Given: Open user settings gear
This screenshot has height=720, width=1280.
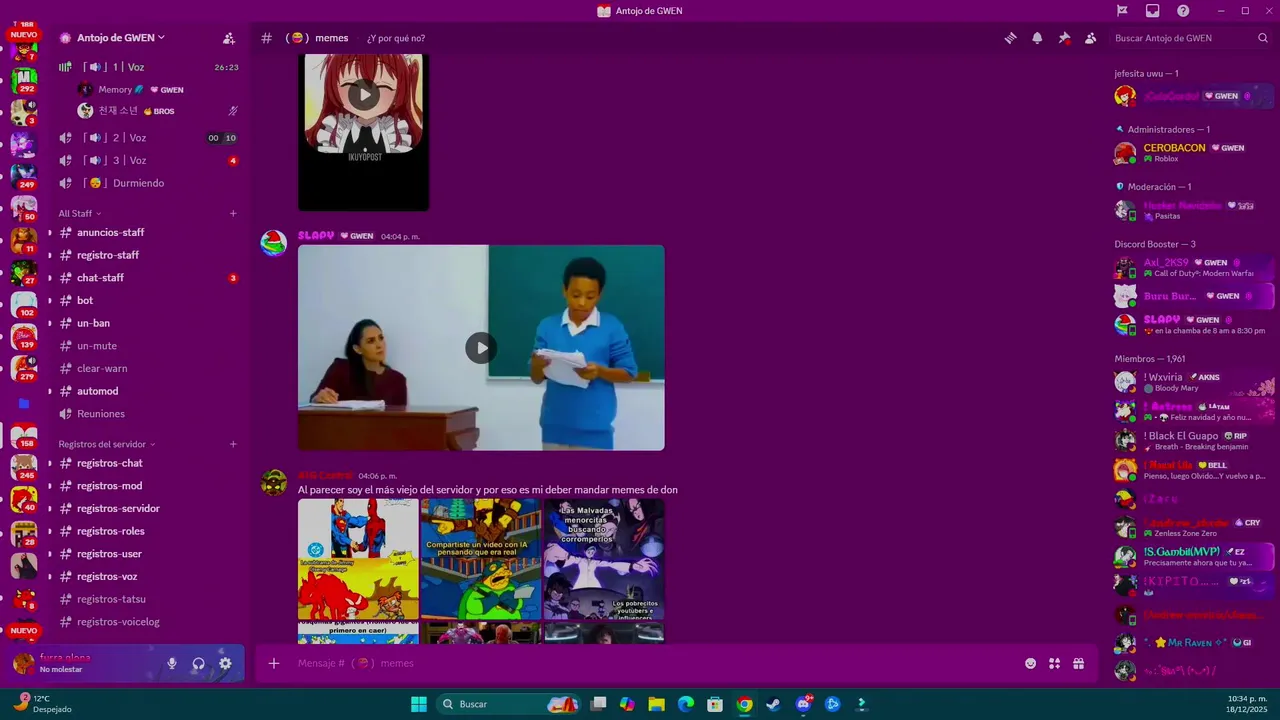Looking at the screenshot, I should coord(225,663).
